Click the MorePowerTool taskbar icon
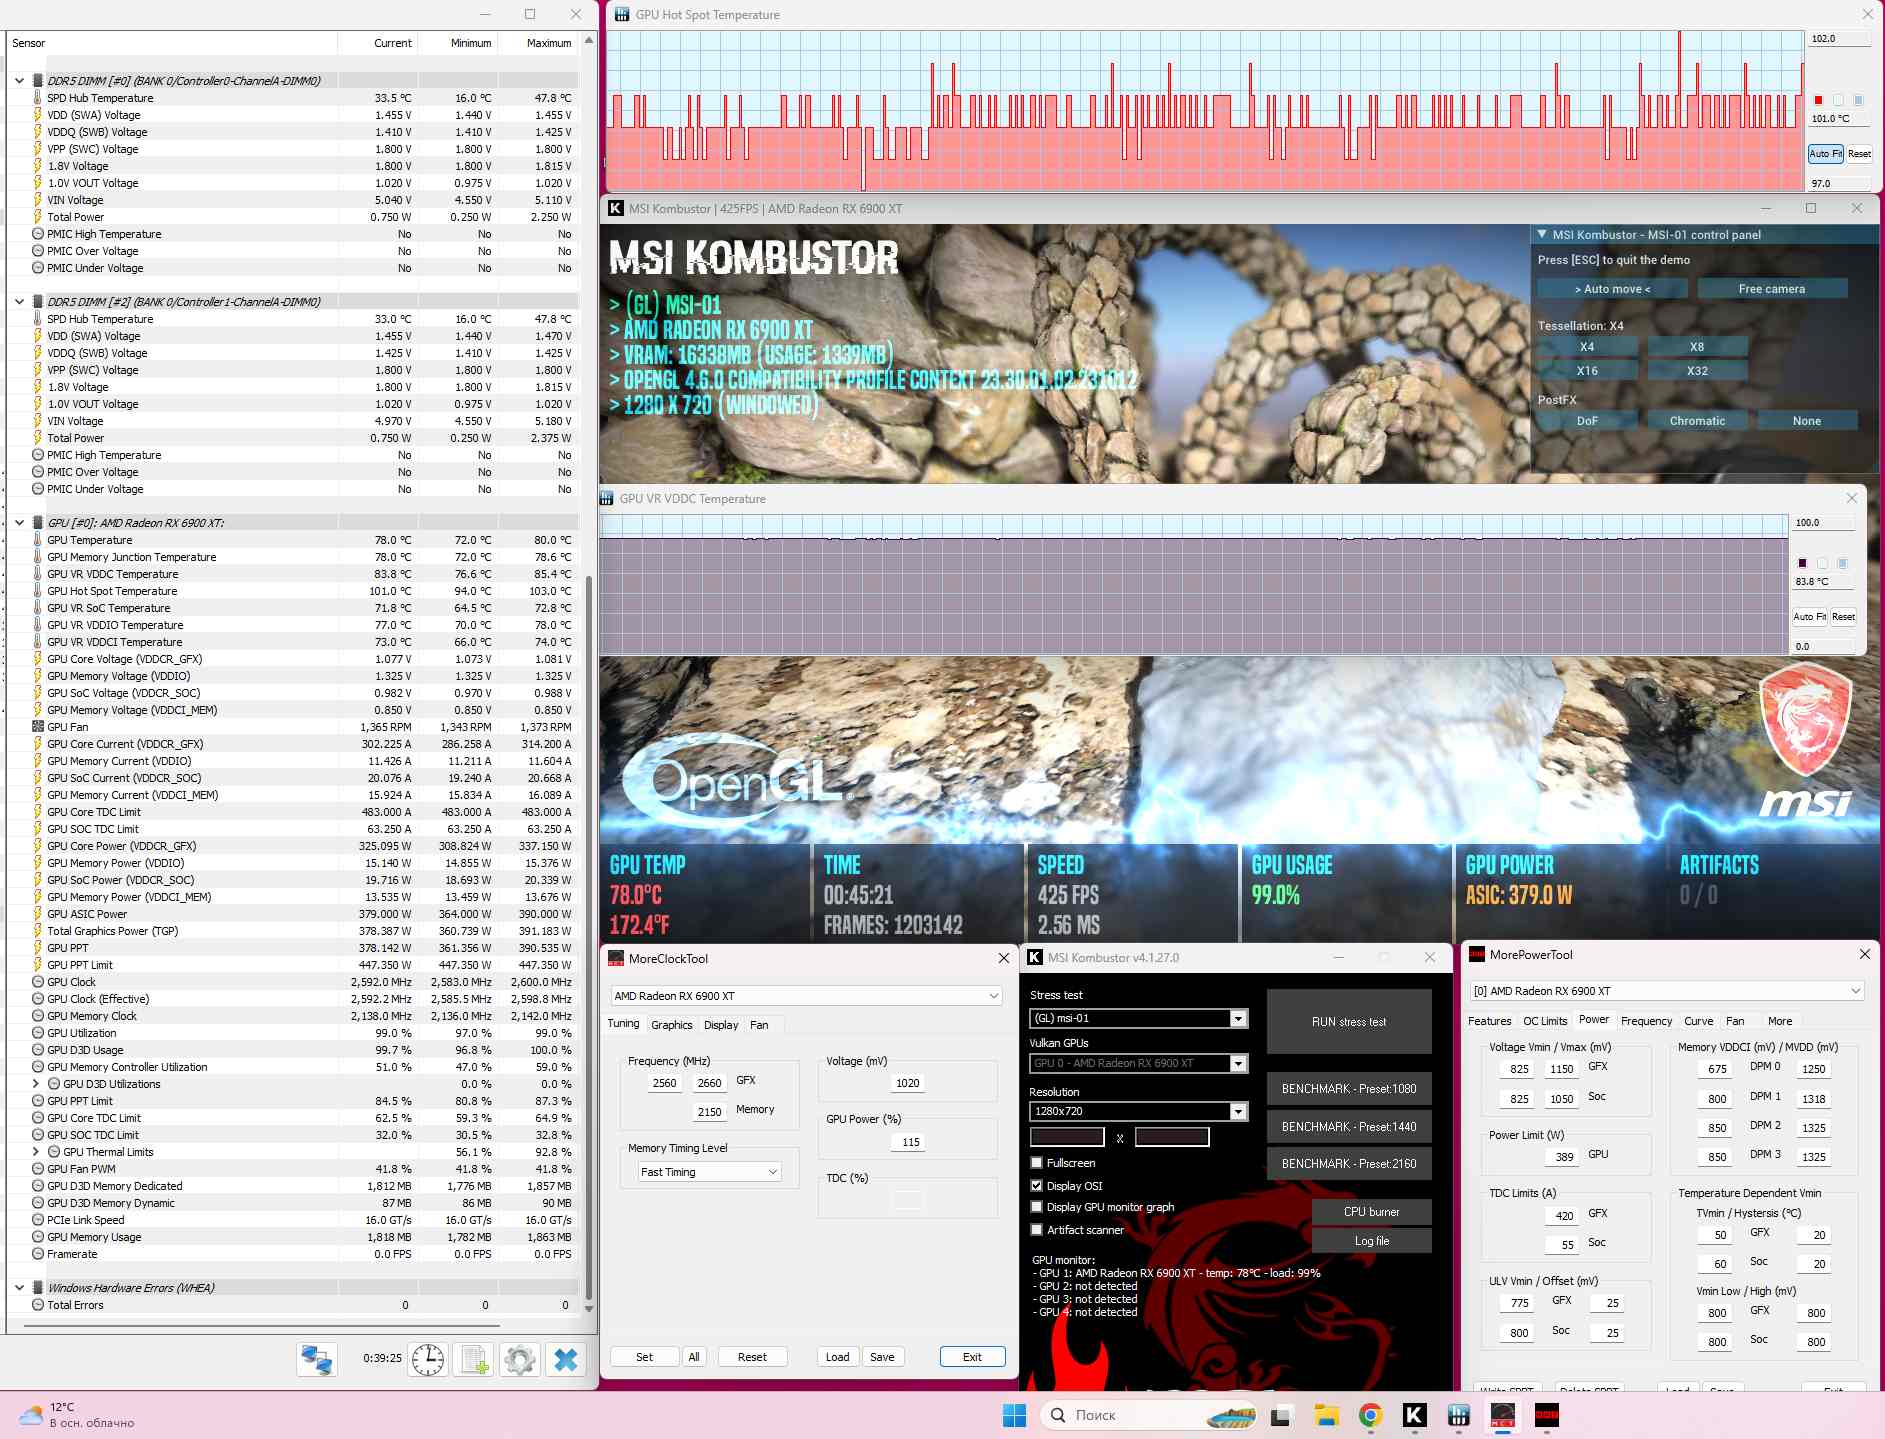This screenshot has width=1885, height=1439. click(x=1547, y=1415)
